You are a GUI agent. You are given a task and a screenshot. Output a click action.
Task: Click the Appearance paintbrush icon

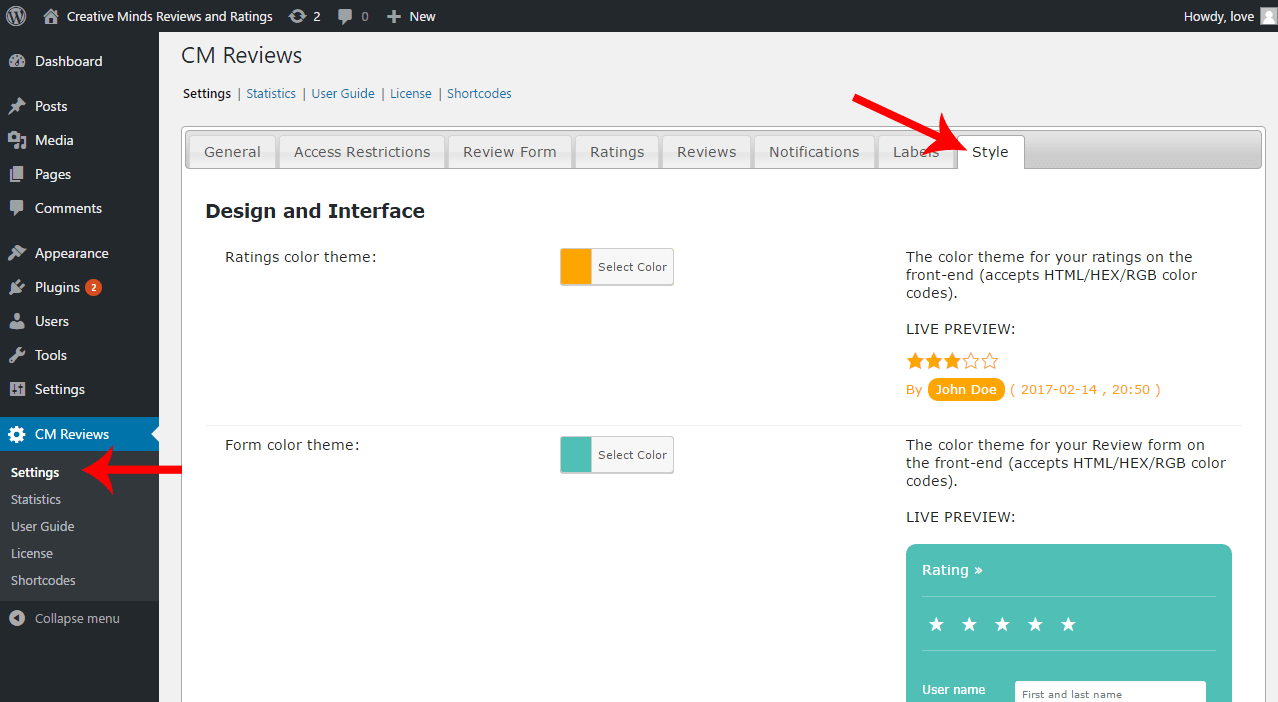[17, 253]
